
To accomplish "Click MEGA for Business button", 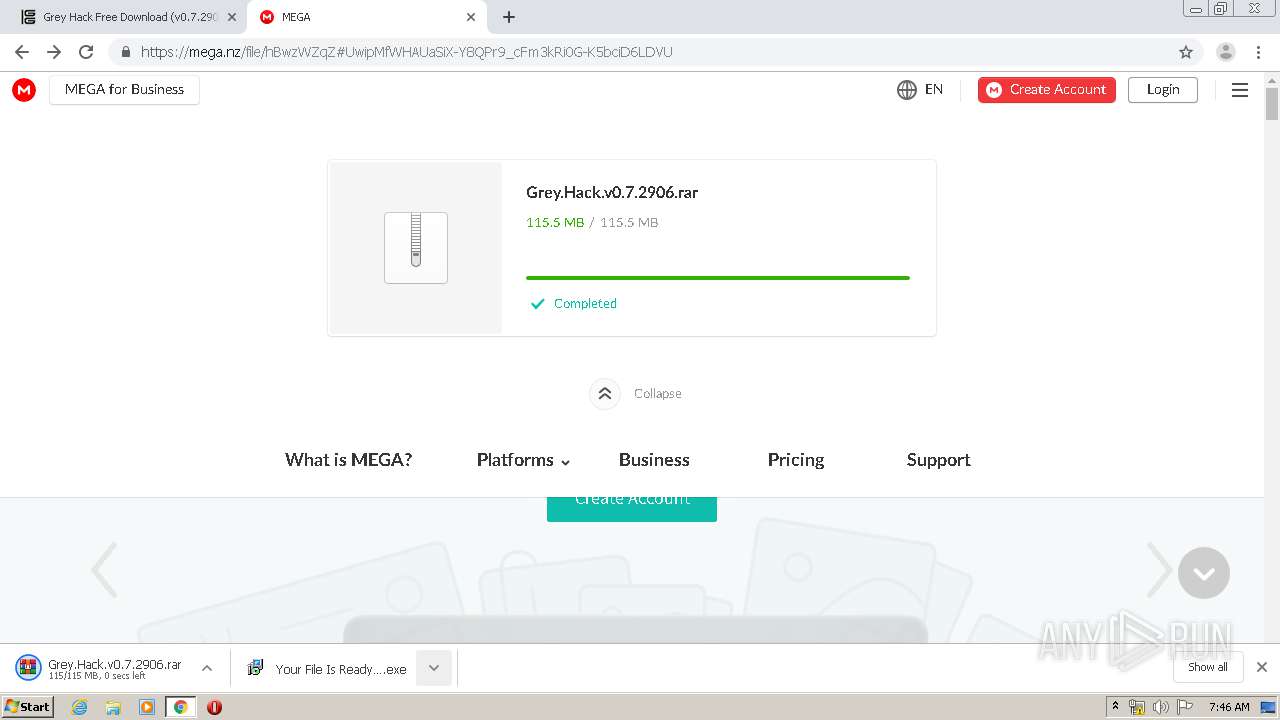I will pos(124,90).
